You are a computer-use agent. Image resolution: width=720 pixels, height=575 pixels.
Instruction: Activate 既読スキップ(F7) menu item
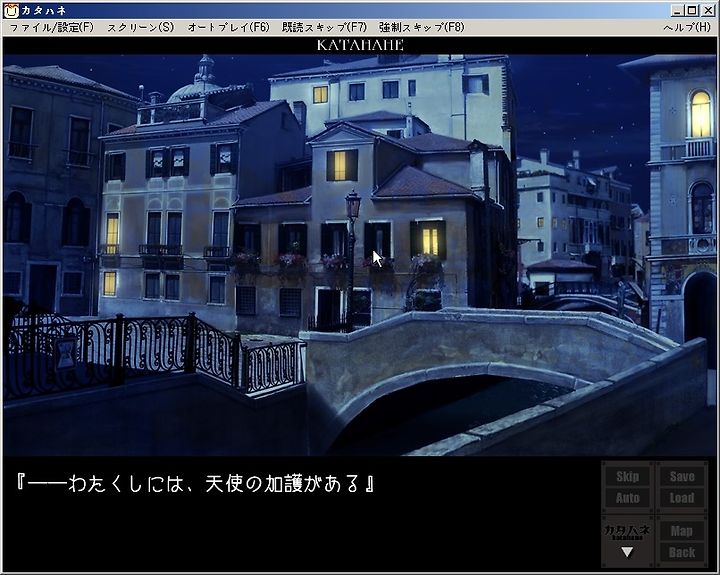pyautogui.click(x=325, y=28)
